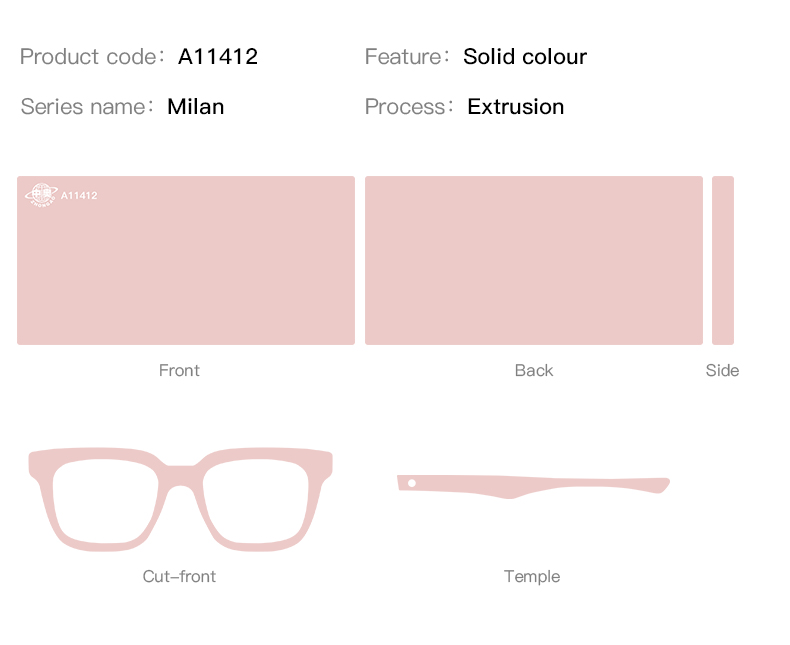
Task: Click the Feature field label
Action: (406, 56)
